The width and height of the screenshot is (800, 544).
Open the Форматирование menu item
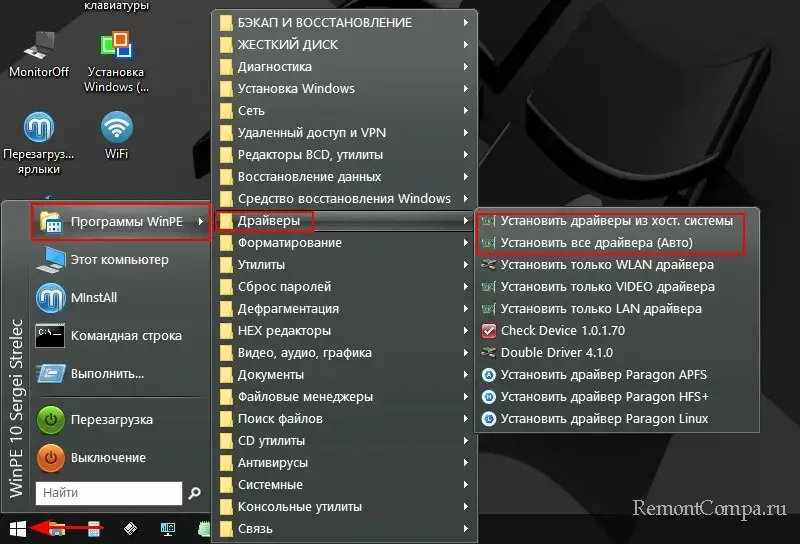(x=345, y=243)
